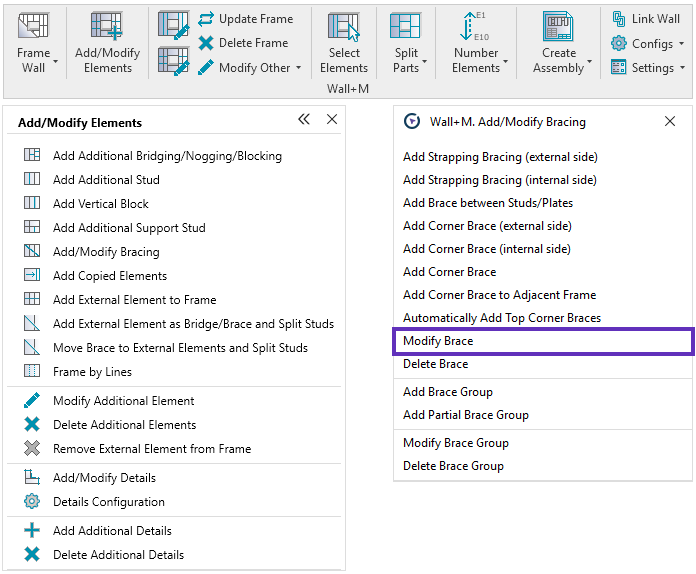Expand the Modify Other dropdown

(298, 68)
